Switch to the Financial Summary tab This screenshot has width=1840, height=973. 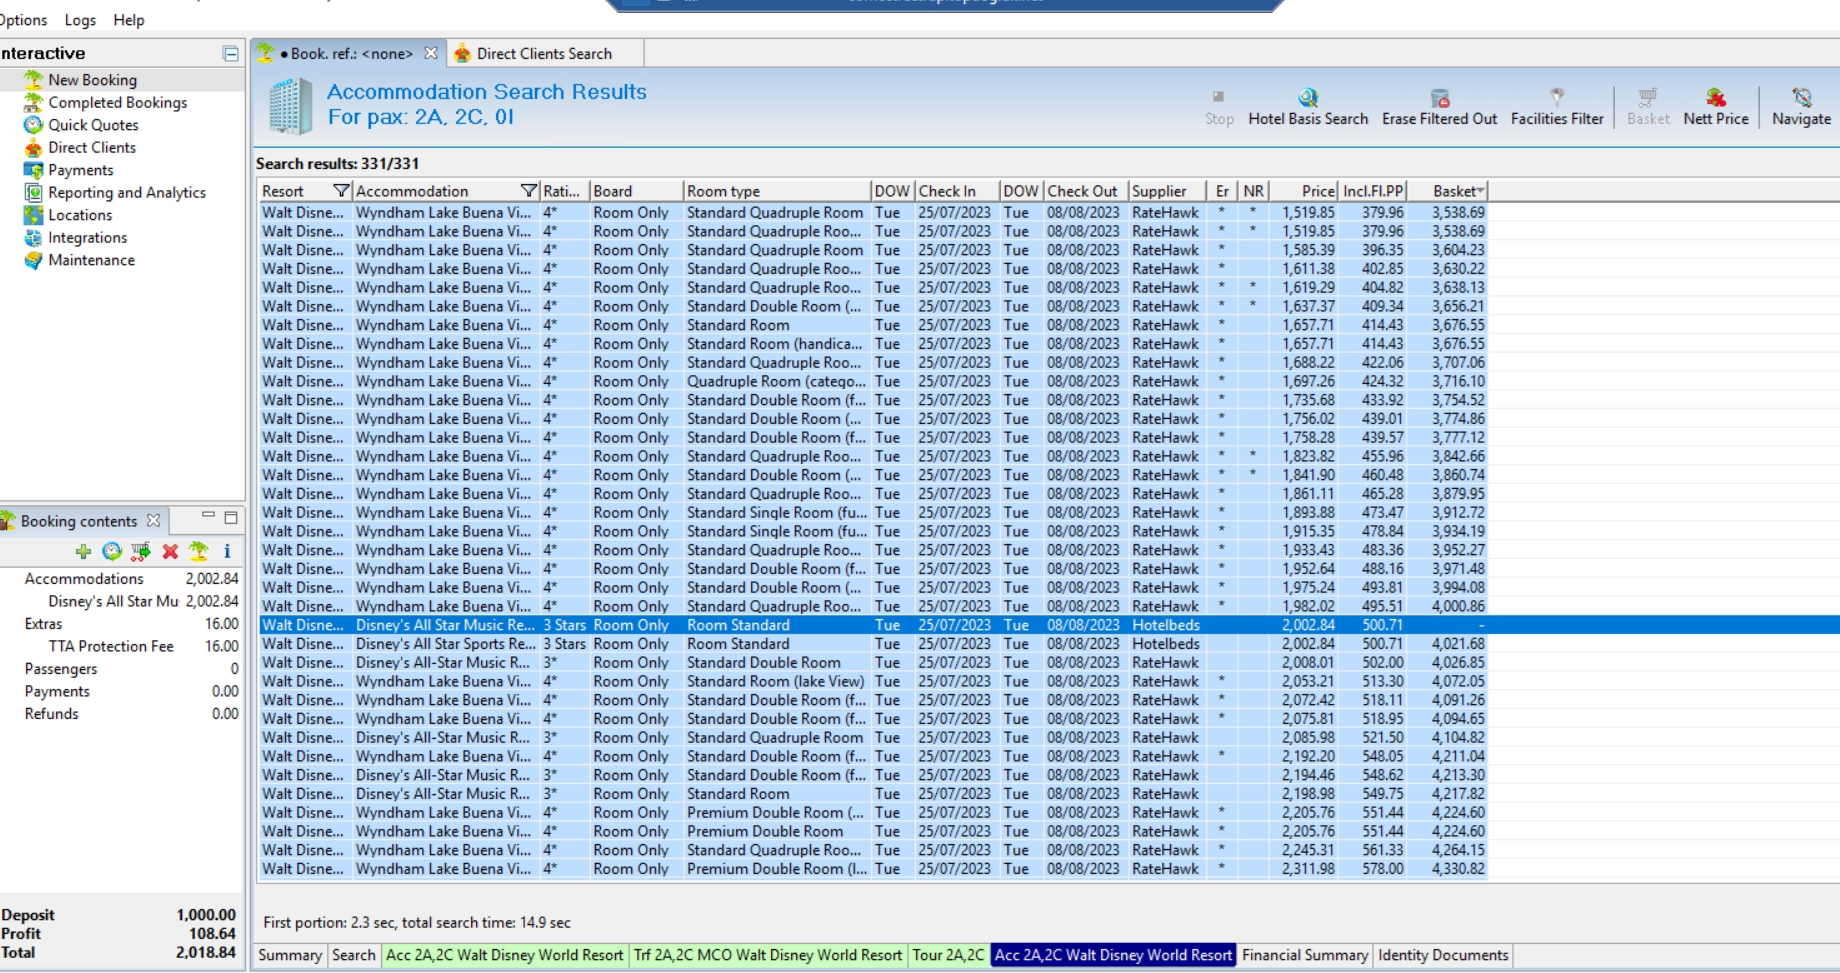(x=1304, y=955)
